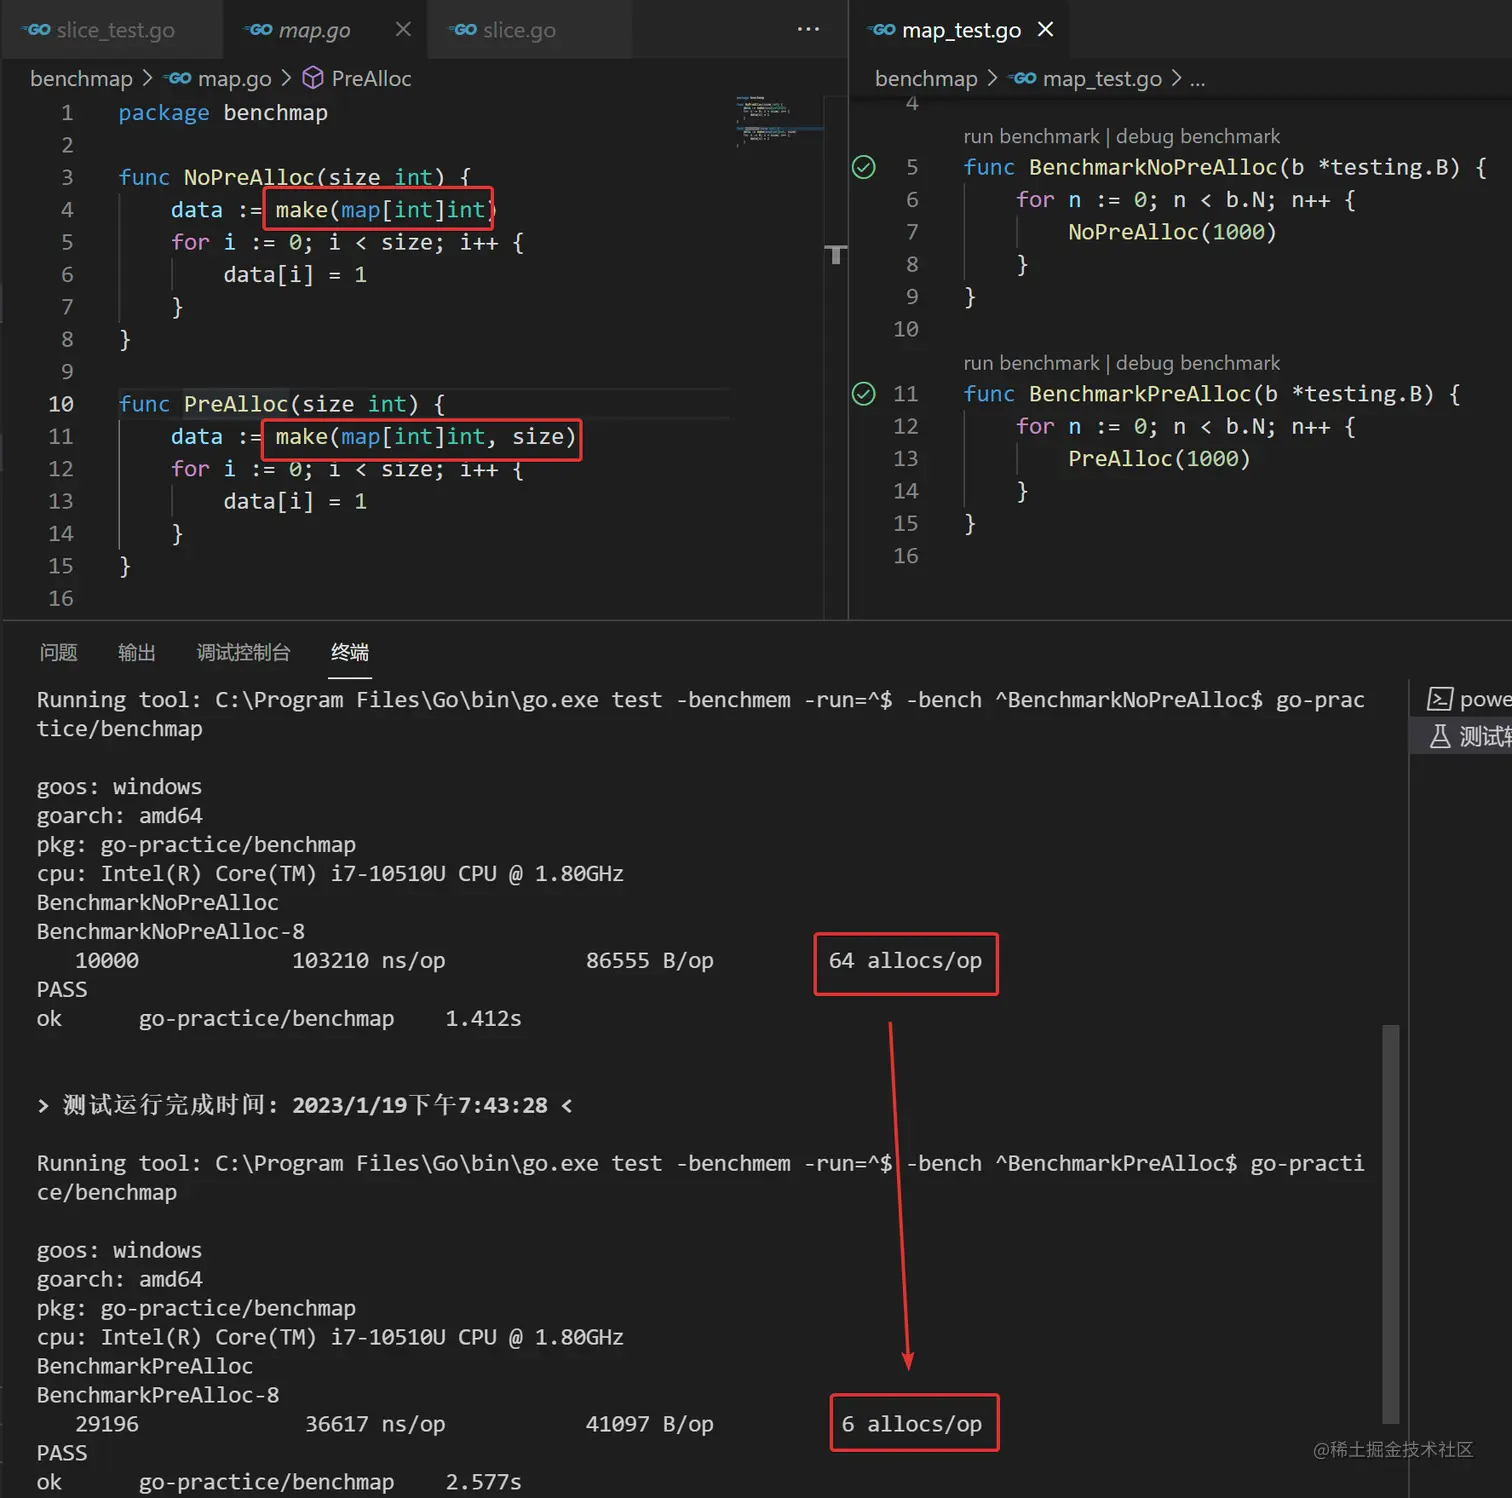Click the terminal panel vertical scrollbar
Screen dimensions: 1512x1498
[x=1391, y=1223]
